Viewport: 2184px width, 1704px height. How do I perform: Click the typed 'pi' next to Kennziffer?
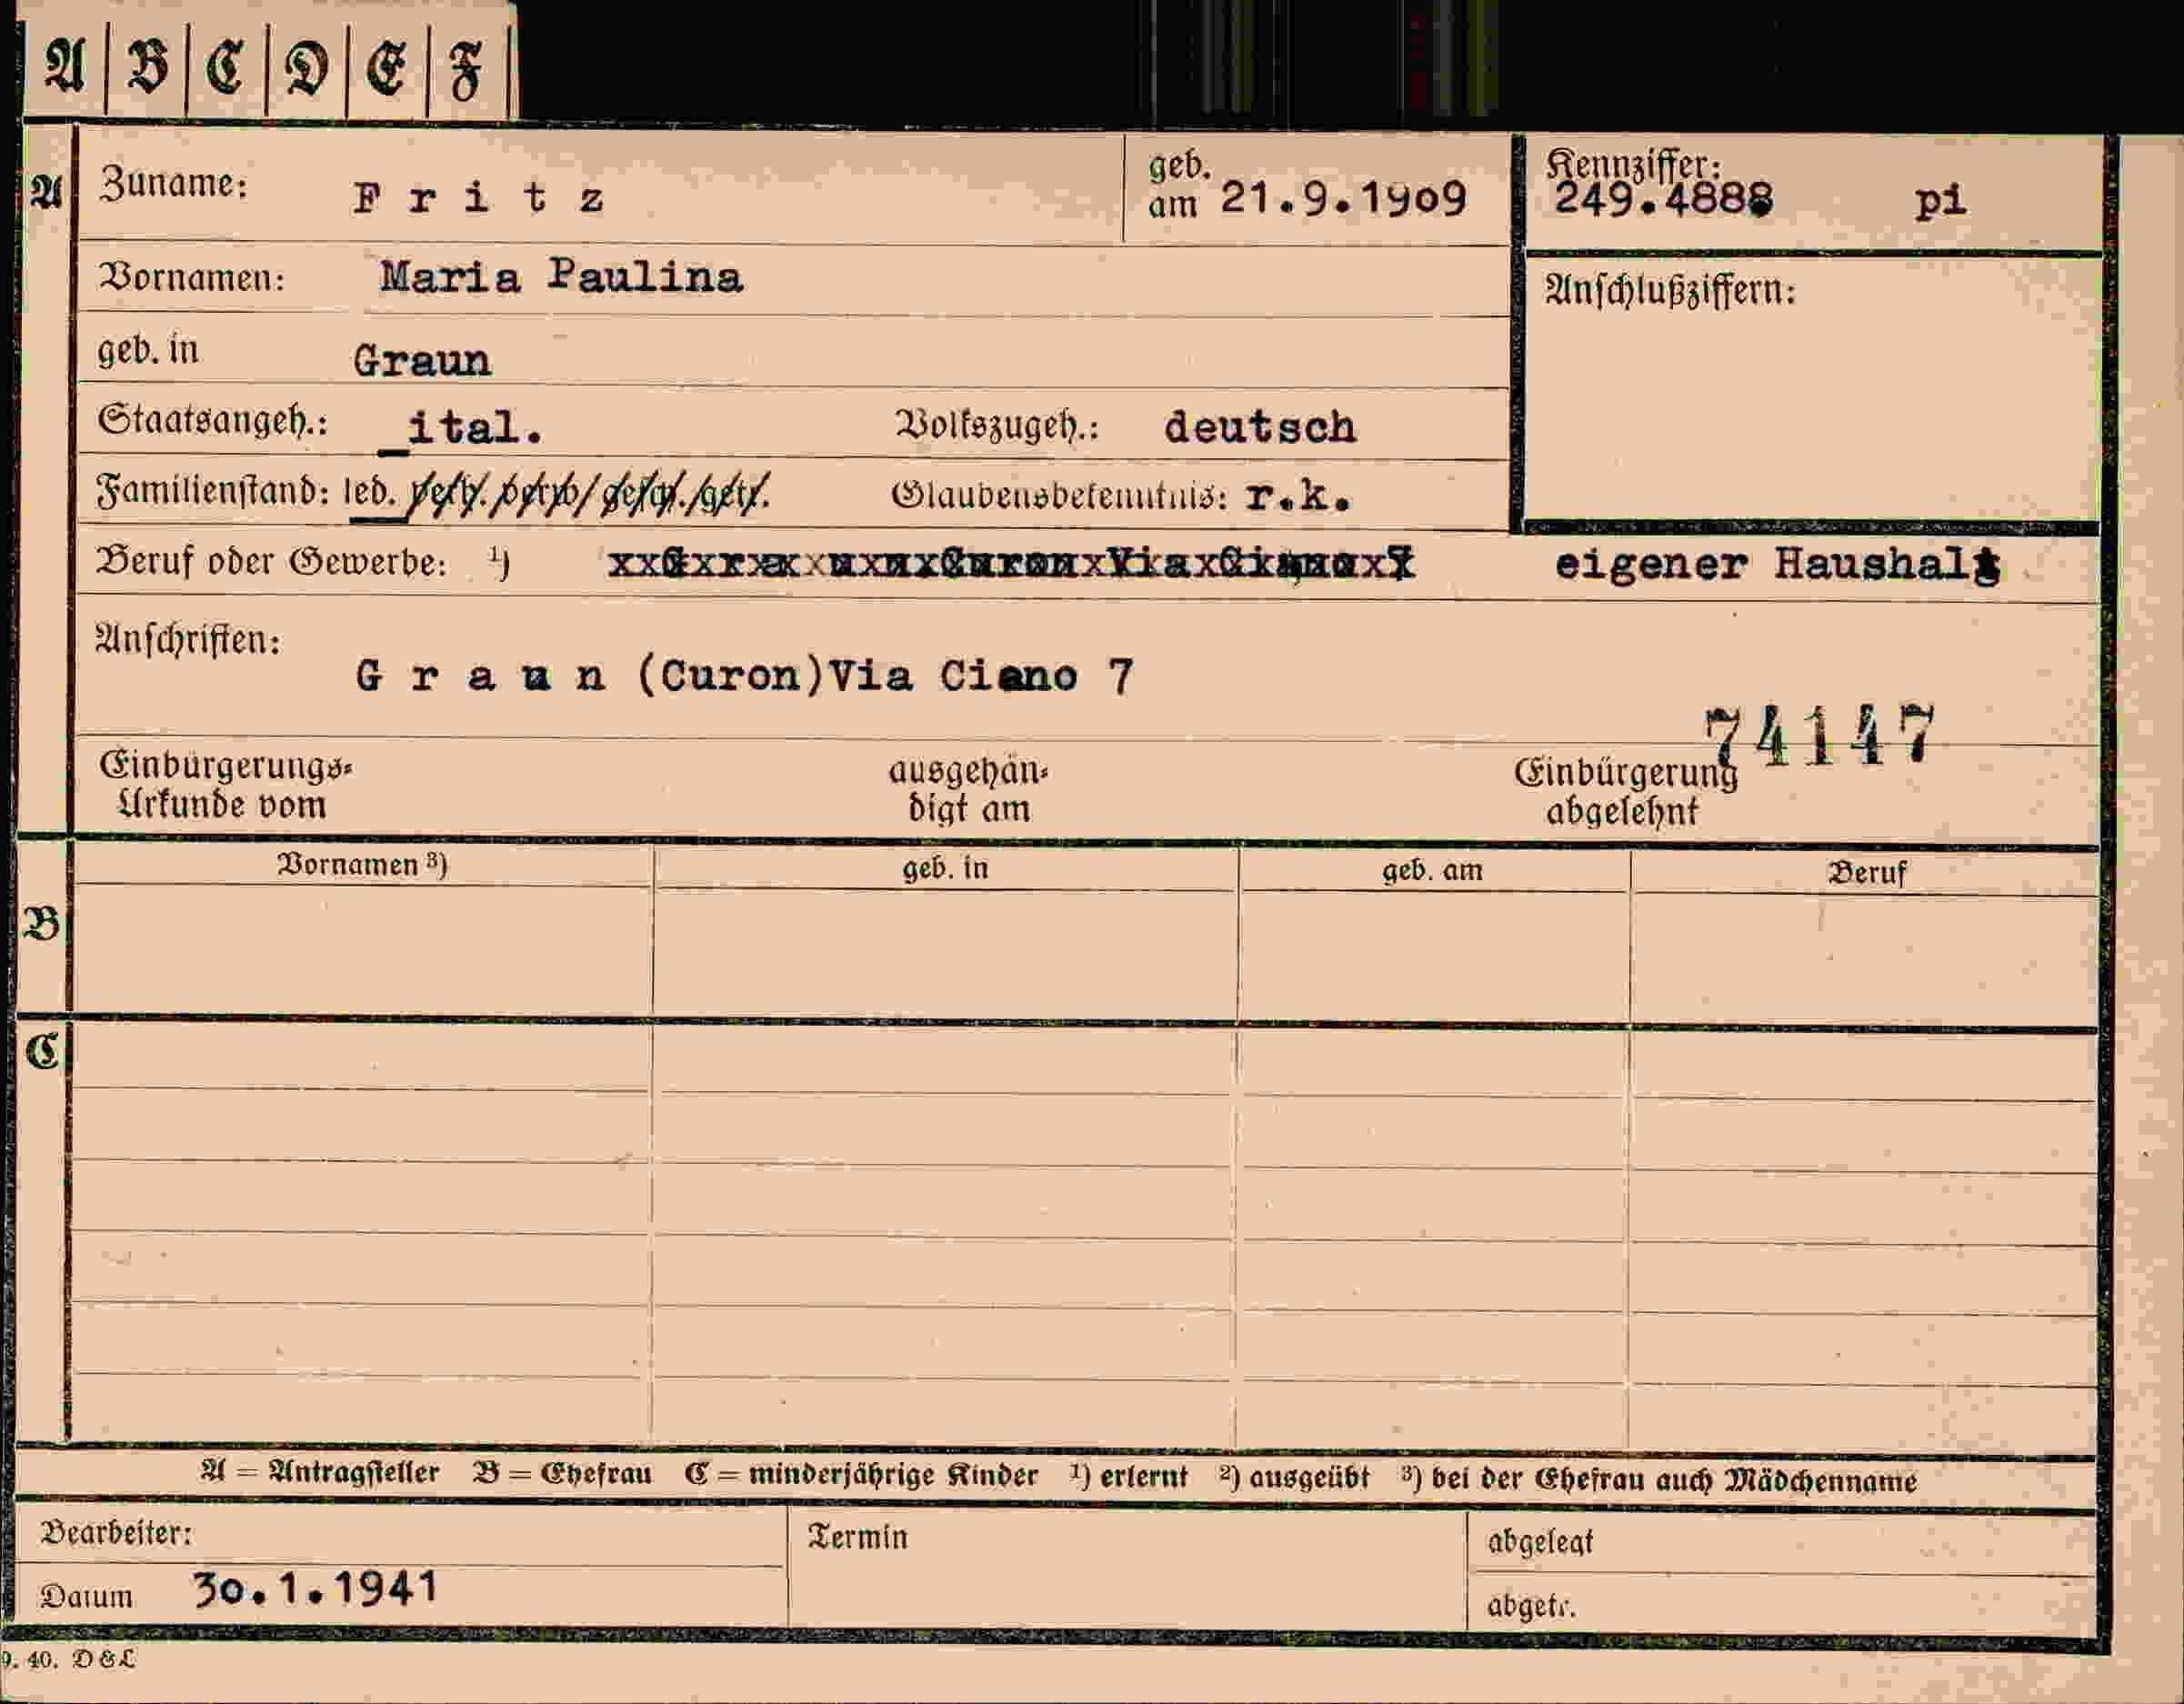(x=1940, y=201)
